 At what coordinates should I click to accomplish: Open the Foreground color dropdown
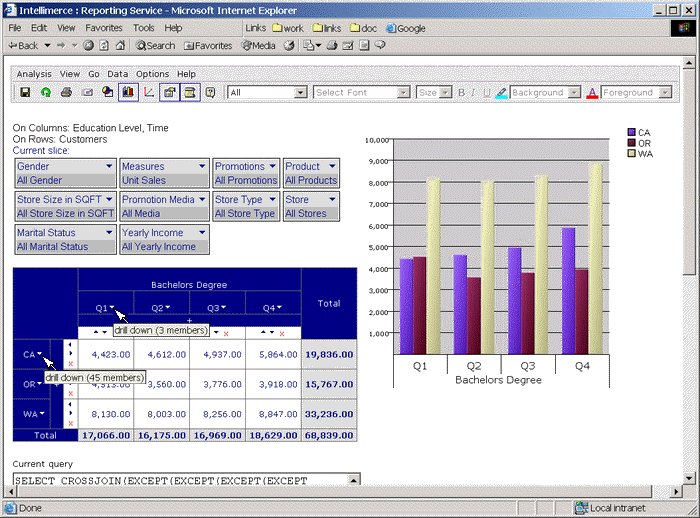coord(665,93)
